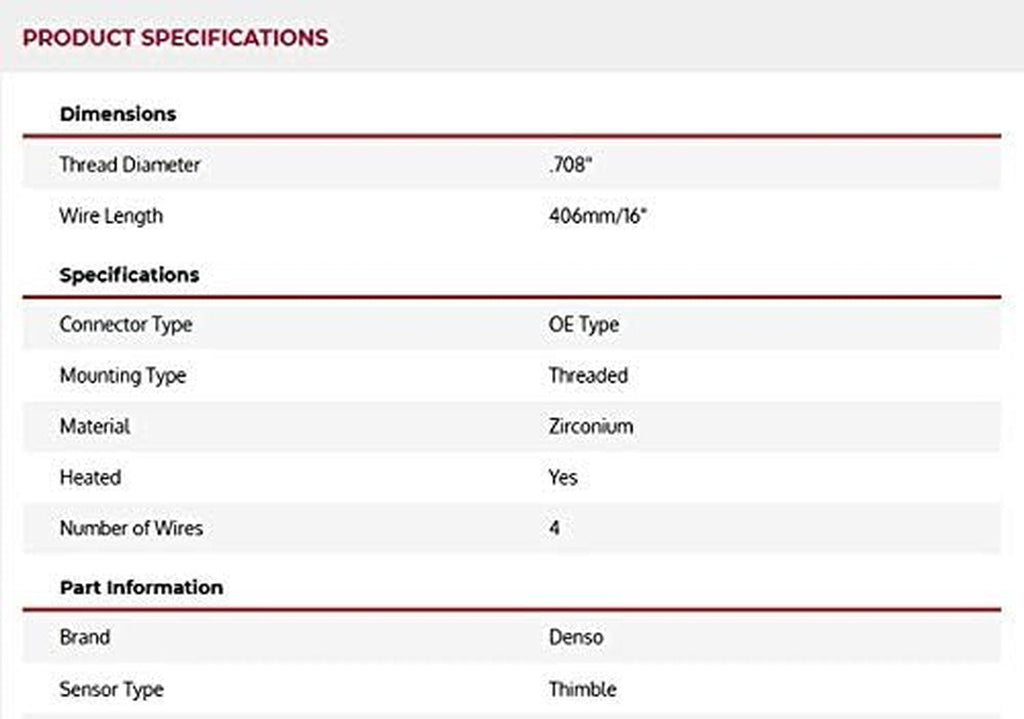Click the Specifications section heading
1024x719 pixels.
point(130,275)
